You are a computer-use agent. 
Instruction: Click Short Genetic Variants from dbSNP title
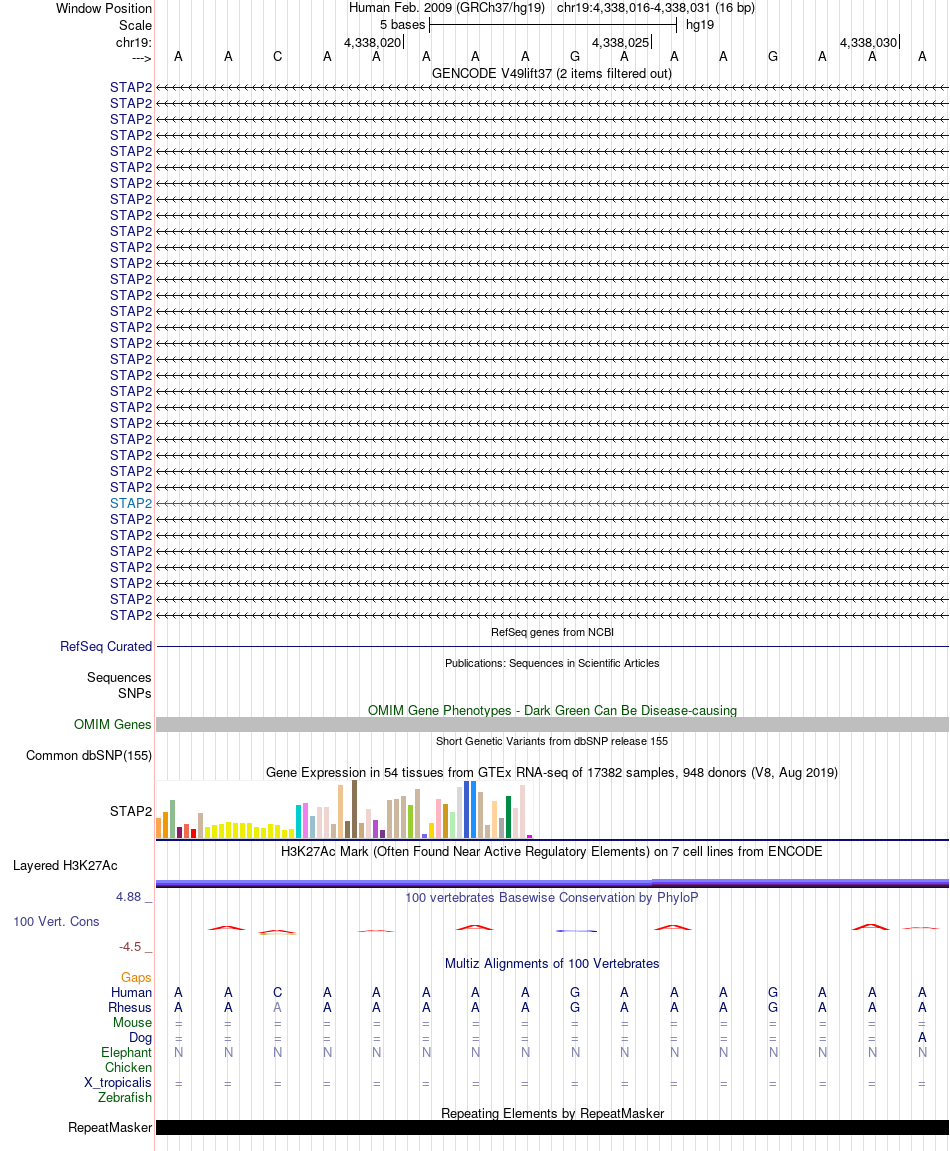552,741
